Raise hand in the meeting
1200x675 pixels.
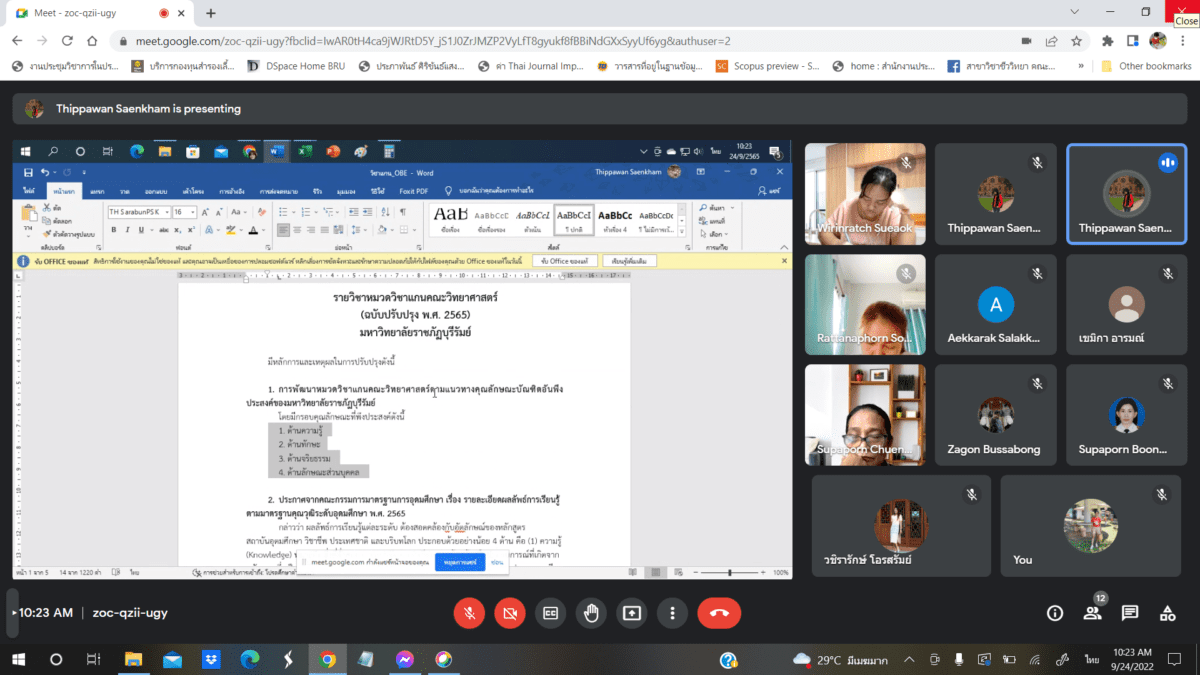[591, 613]
